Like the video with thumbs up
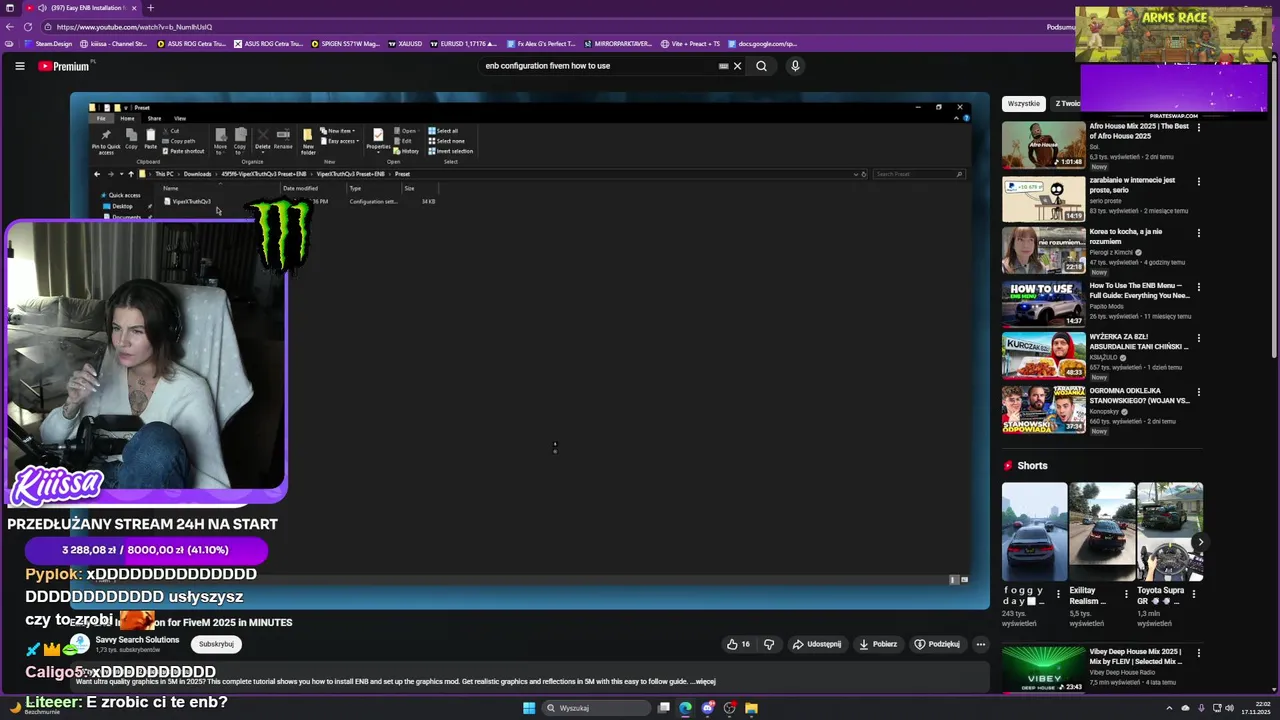Screen dimensions: 1280x720 pyautogui.click(x=738, y=644)
